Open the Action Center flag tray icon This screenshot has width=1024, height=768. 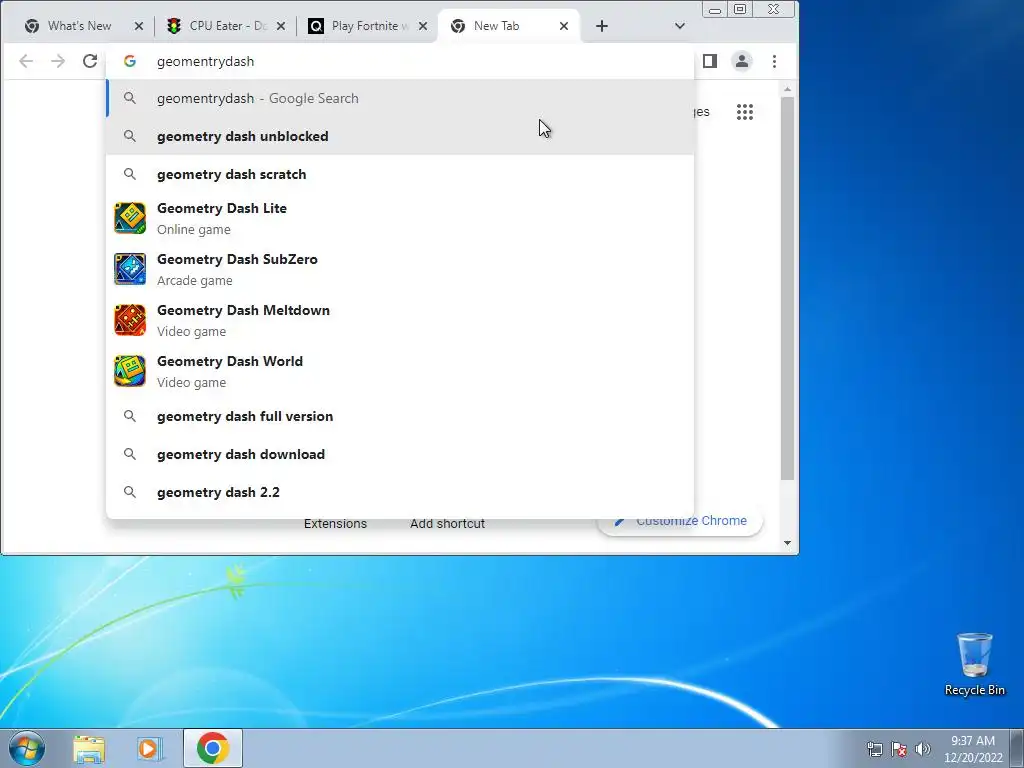pos(899,749)
